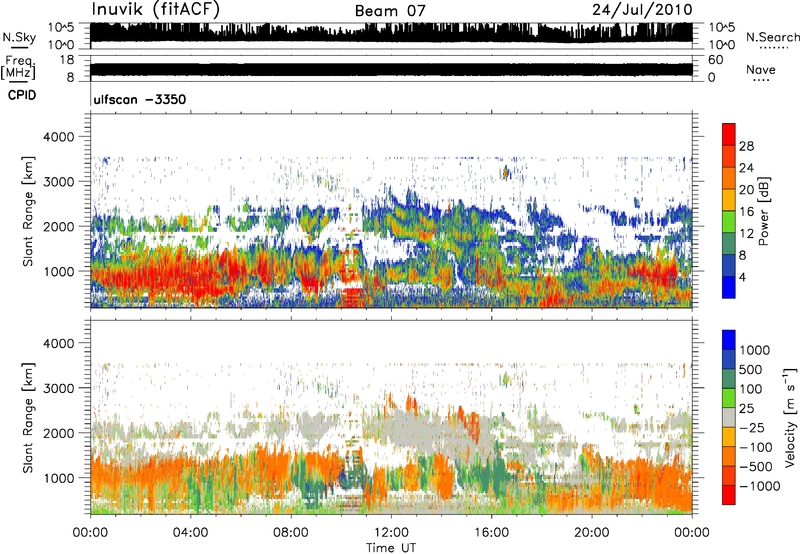The height and width of the screenshot is (554, 800).
Task: Click the '20:00' time axis tick label
Action: tap(591, 533)
